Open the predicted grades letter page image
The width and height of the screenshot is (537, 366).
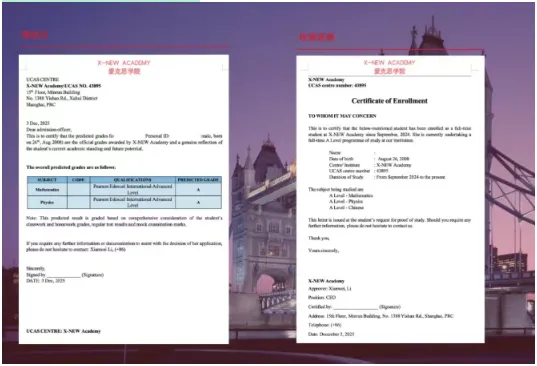tap(124, 199)
